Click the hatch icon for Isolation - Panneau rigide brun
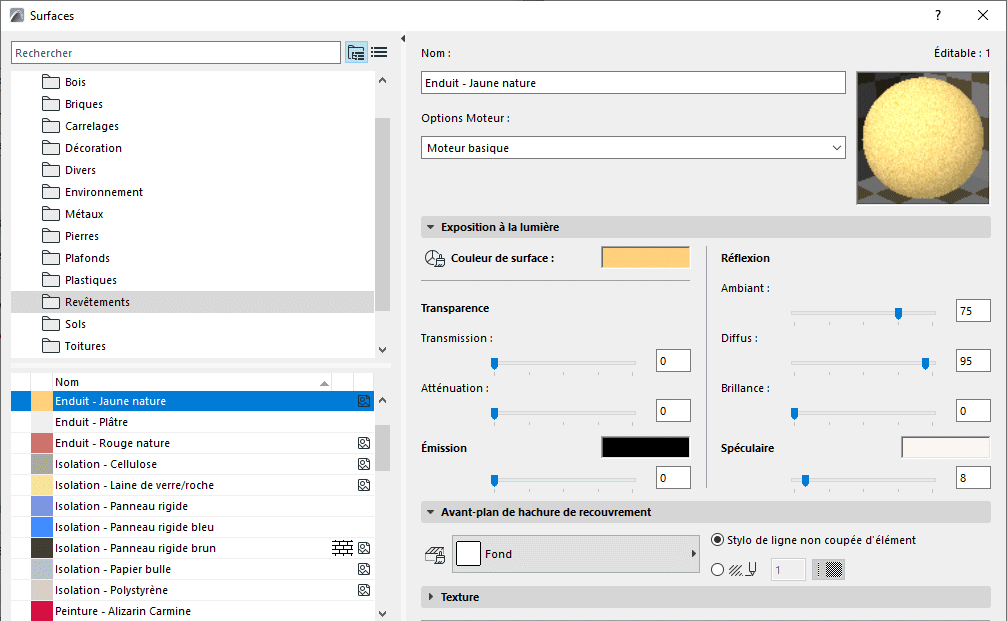The height and width of the screenshot is (621, 1007). (342, 548)
